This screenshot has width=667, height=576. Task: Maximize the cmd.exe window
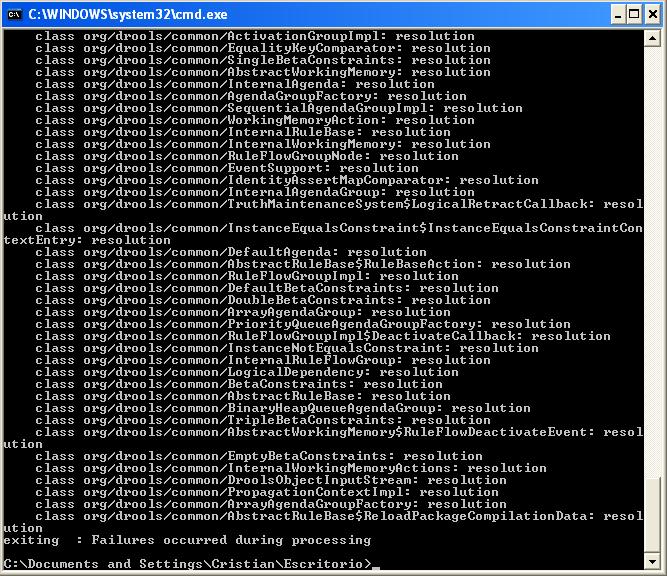click(x=634, y=15)
